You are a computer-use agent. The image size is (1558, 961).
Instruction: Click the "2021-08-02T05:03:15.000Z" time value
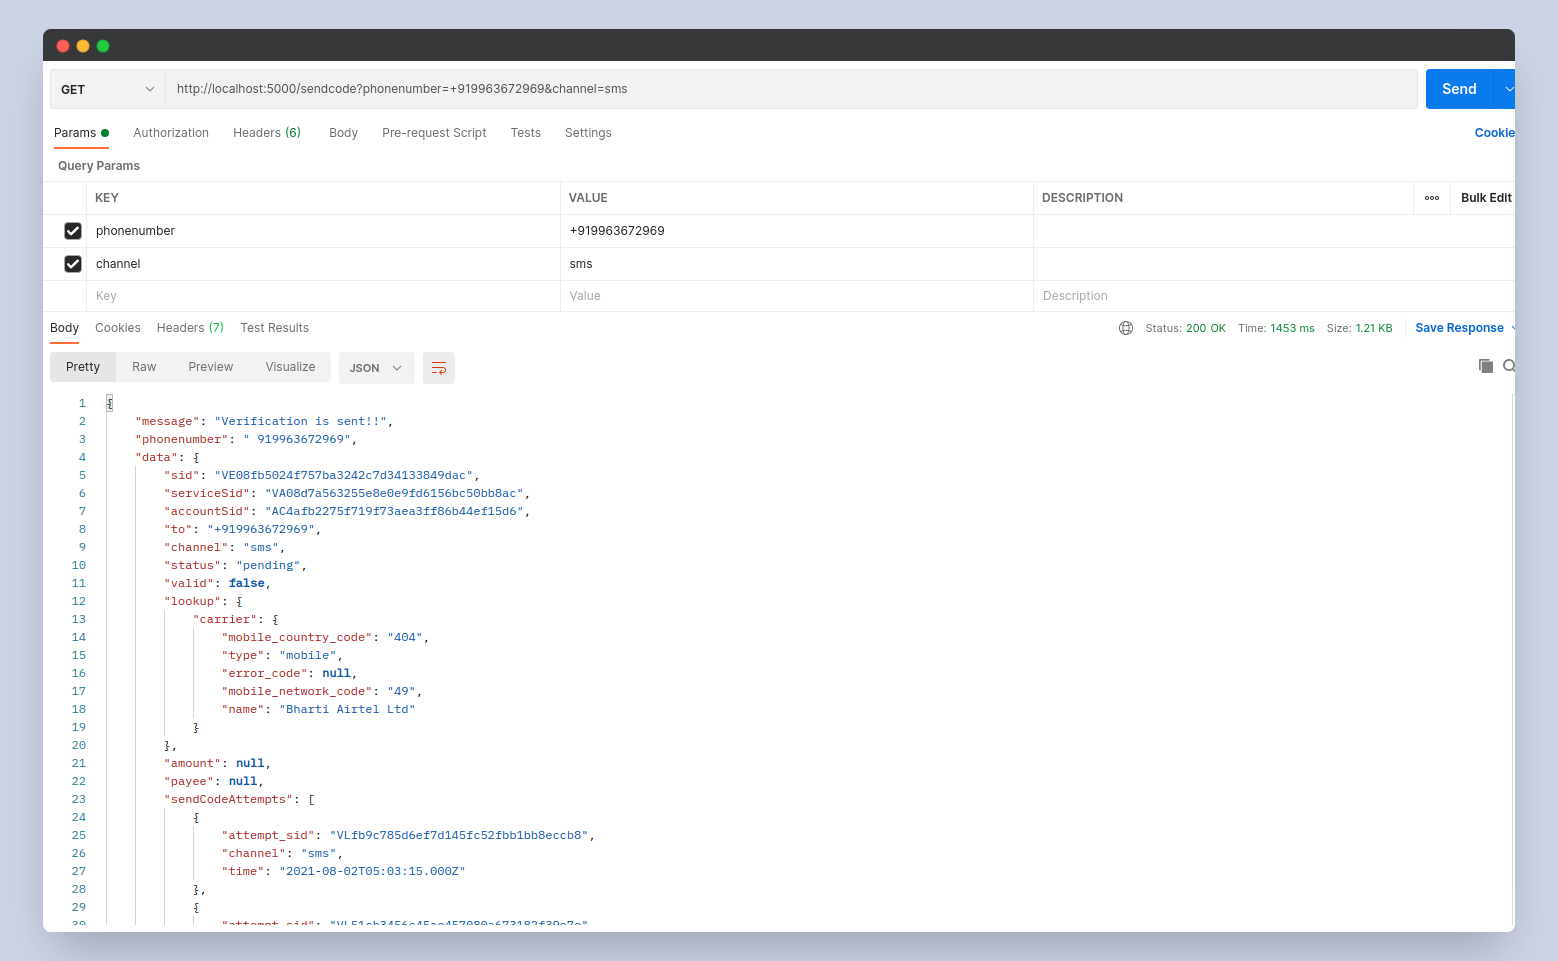click(x=372, y=871)
